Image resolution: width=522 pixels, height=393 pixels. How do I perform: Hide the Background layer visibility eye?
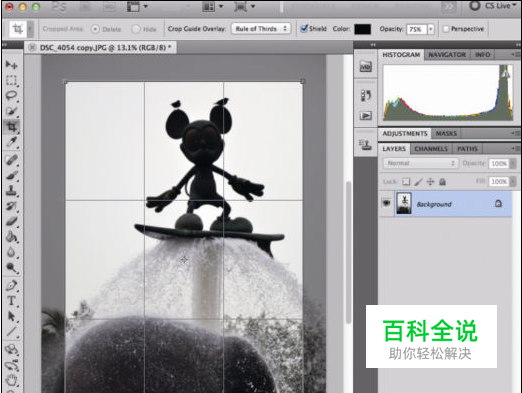(386, 203)
